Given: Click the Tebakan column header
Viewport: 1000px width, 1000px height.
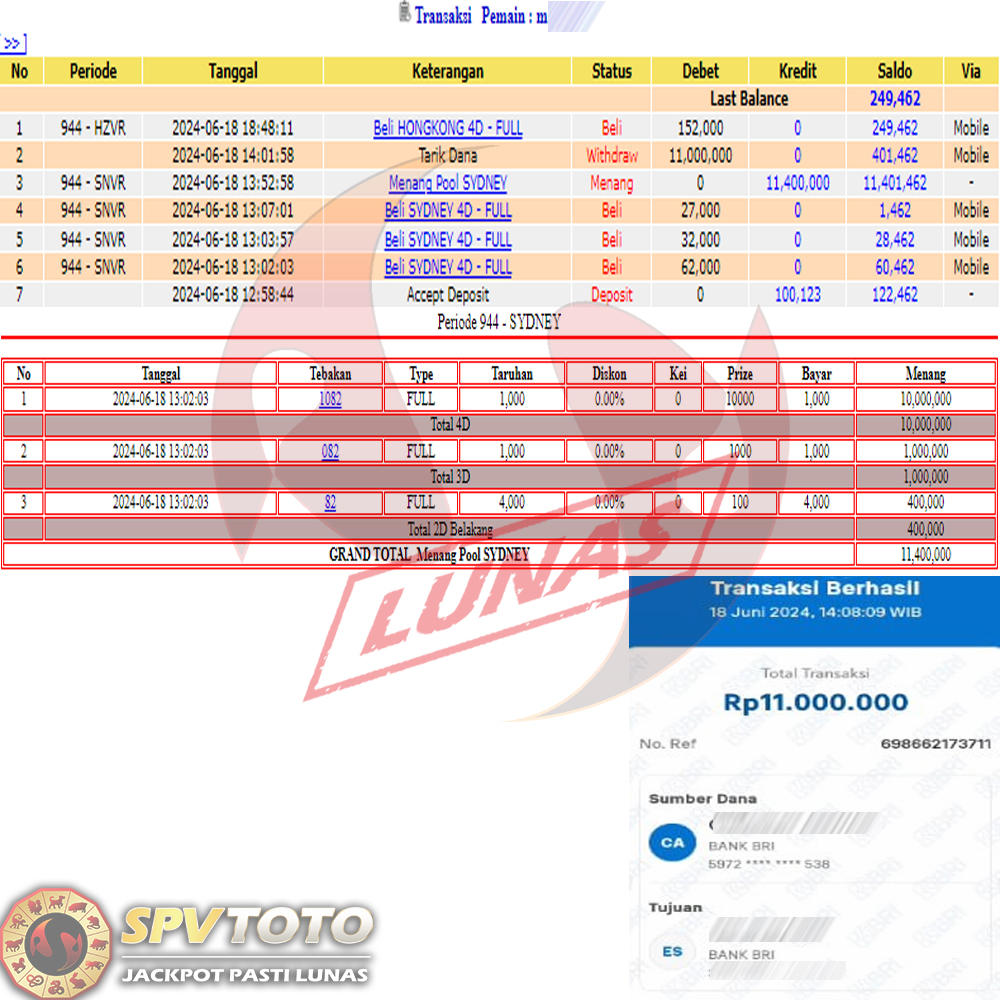Looking at the screenshot, I should pos(330,374).
